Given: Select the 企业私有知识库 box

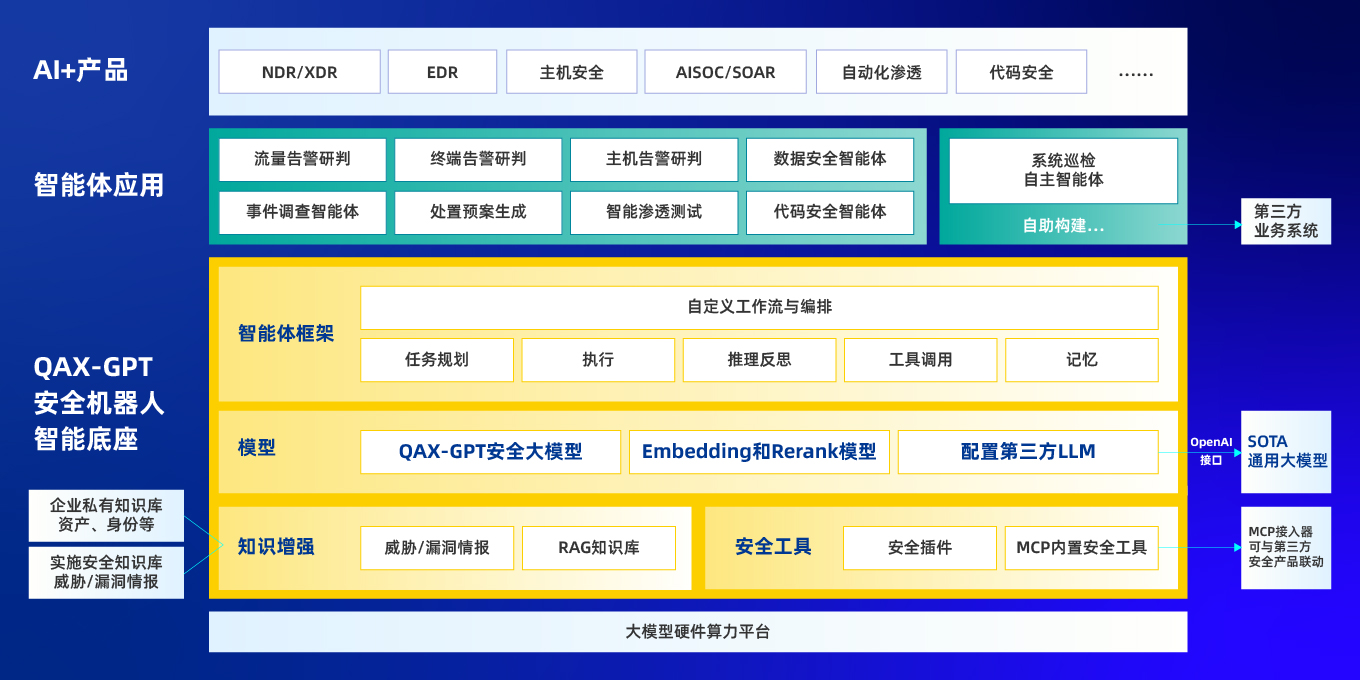Looking at the screenshot, I should [x=106, y=515].
